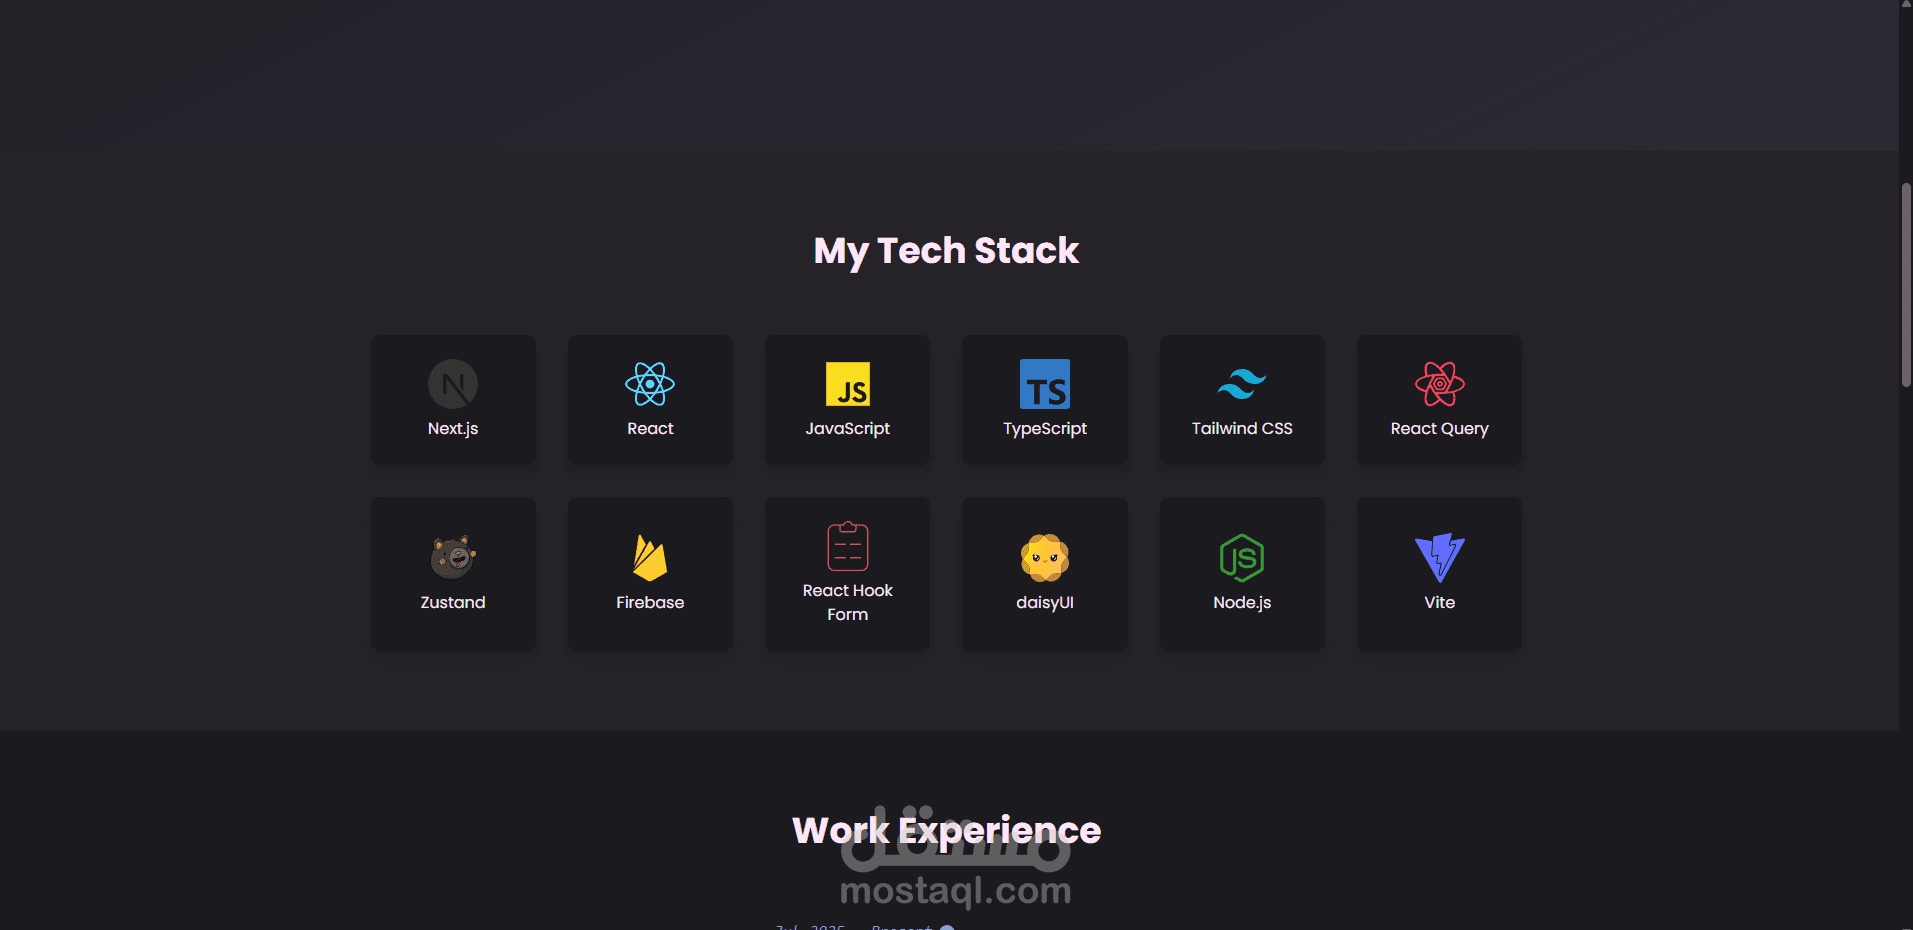Click the Tailwind CSS wave icon
Image resolution: width=1913 pixels, height=930 pixels.
click(x=1242, y=384)
